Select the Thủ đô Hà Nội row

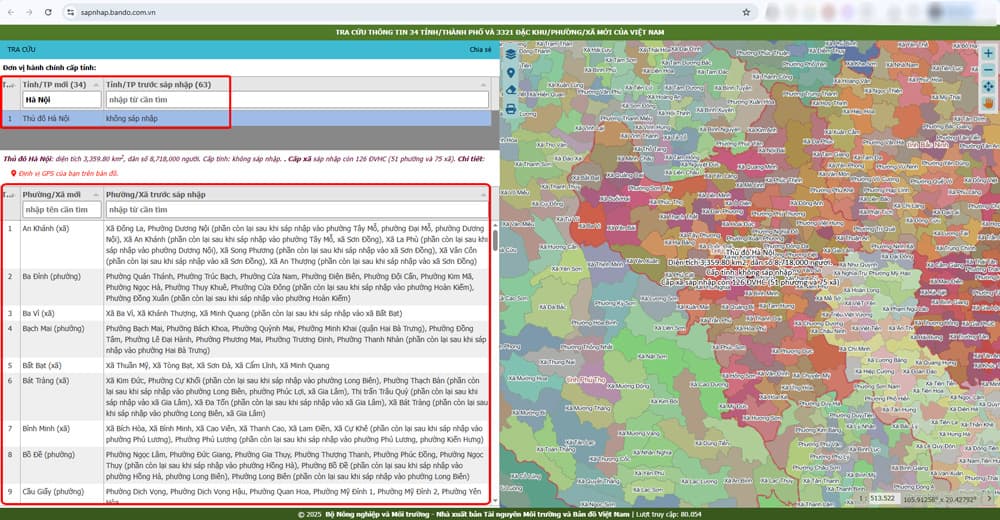[150, 118]
